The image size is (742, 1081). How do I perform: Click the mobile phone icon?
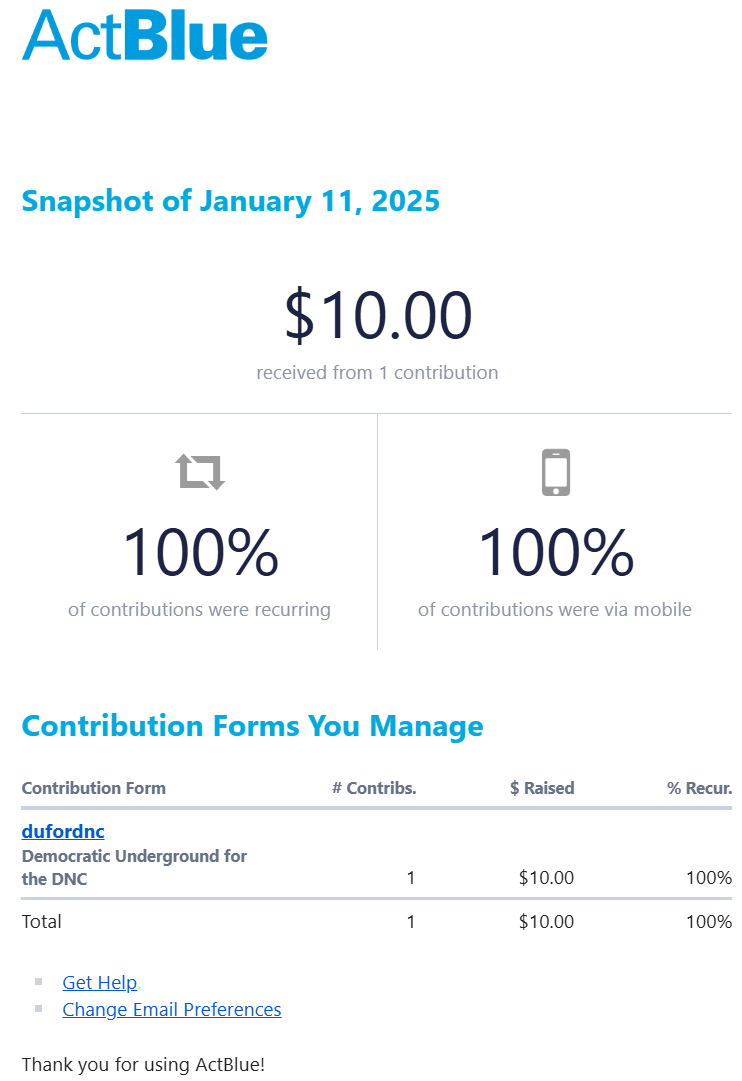click(x=555, y=472)
